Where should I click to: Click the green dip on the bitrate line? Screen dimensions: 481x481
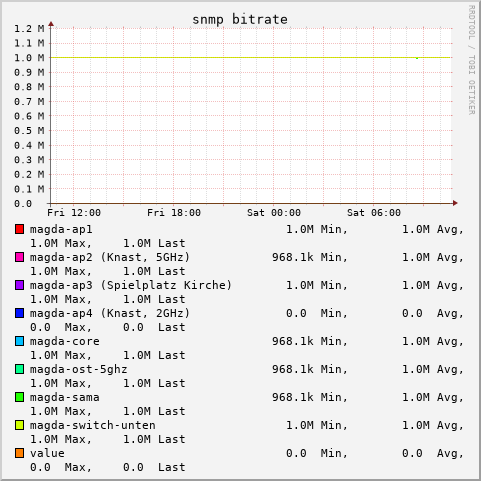(x=417, y=58)
